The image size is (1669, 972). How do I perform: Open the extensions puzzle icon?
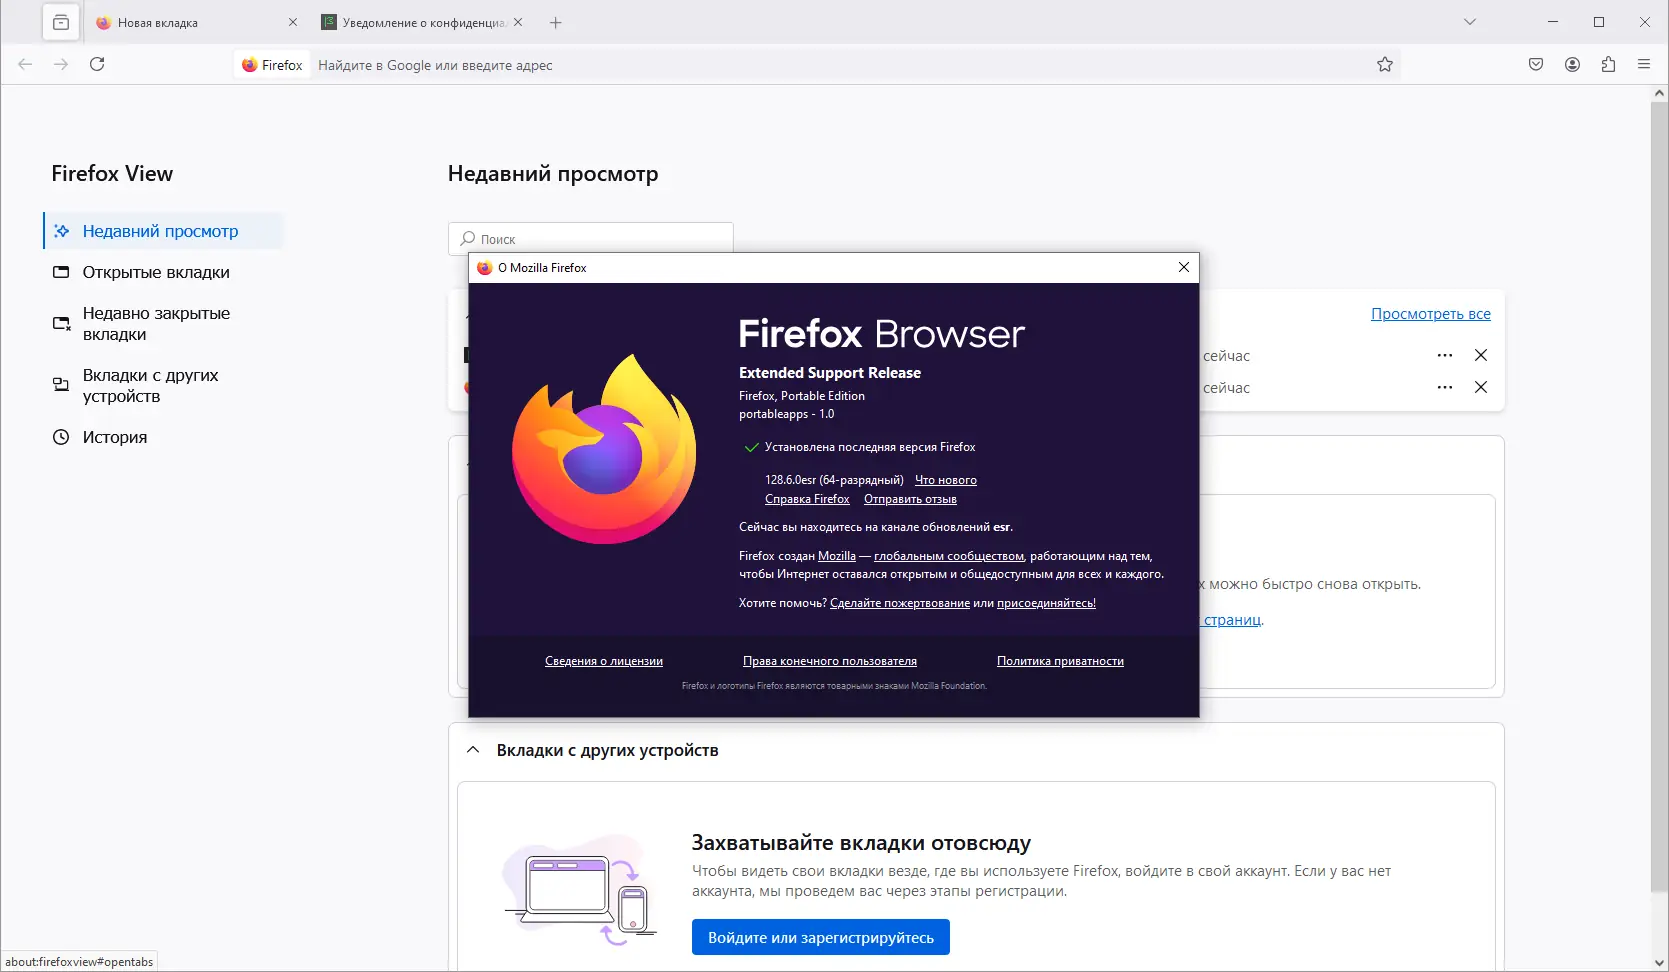tap(1609, 64)
